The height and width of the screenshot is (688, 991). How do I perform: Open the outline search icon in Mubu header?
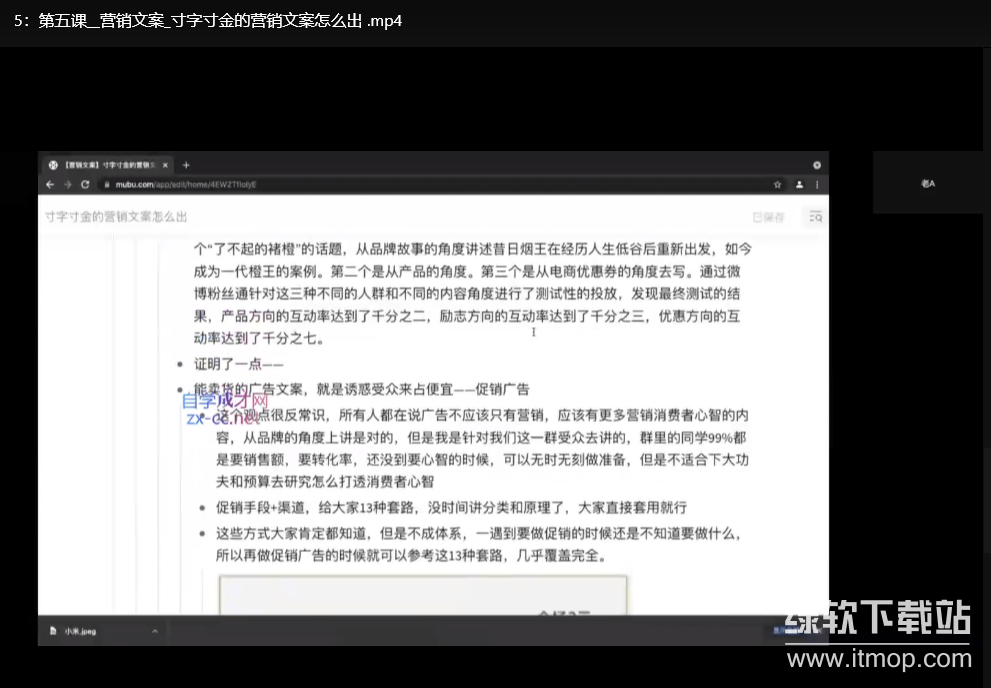point(815,217)
